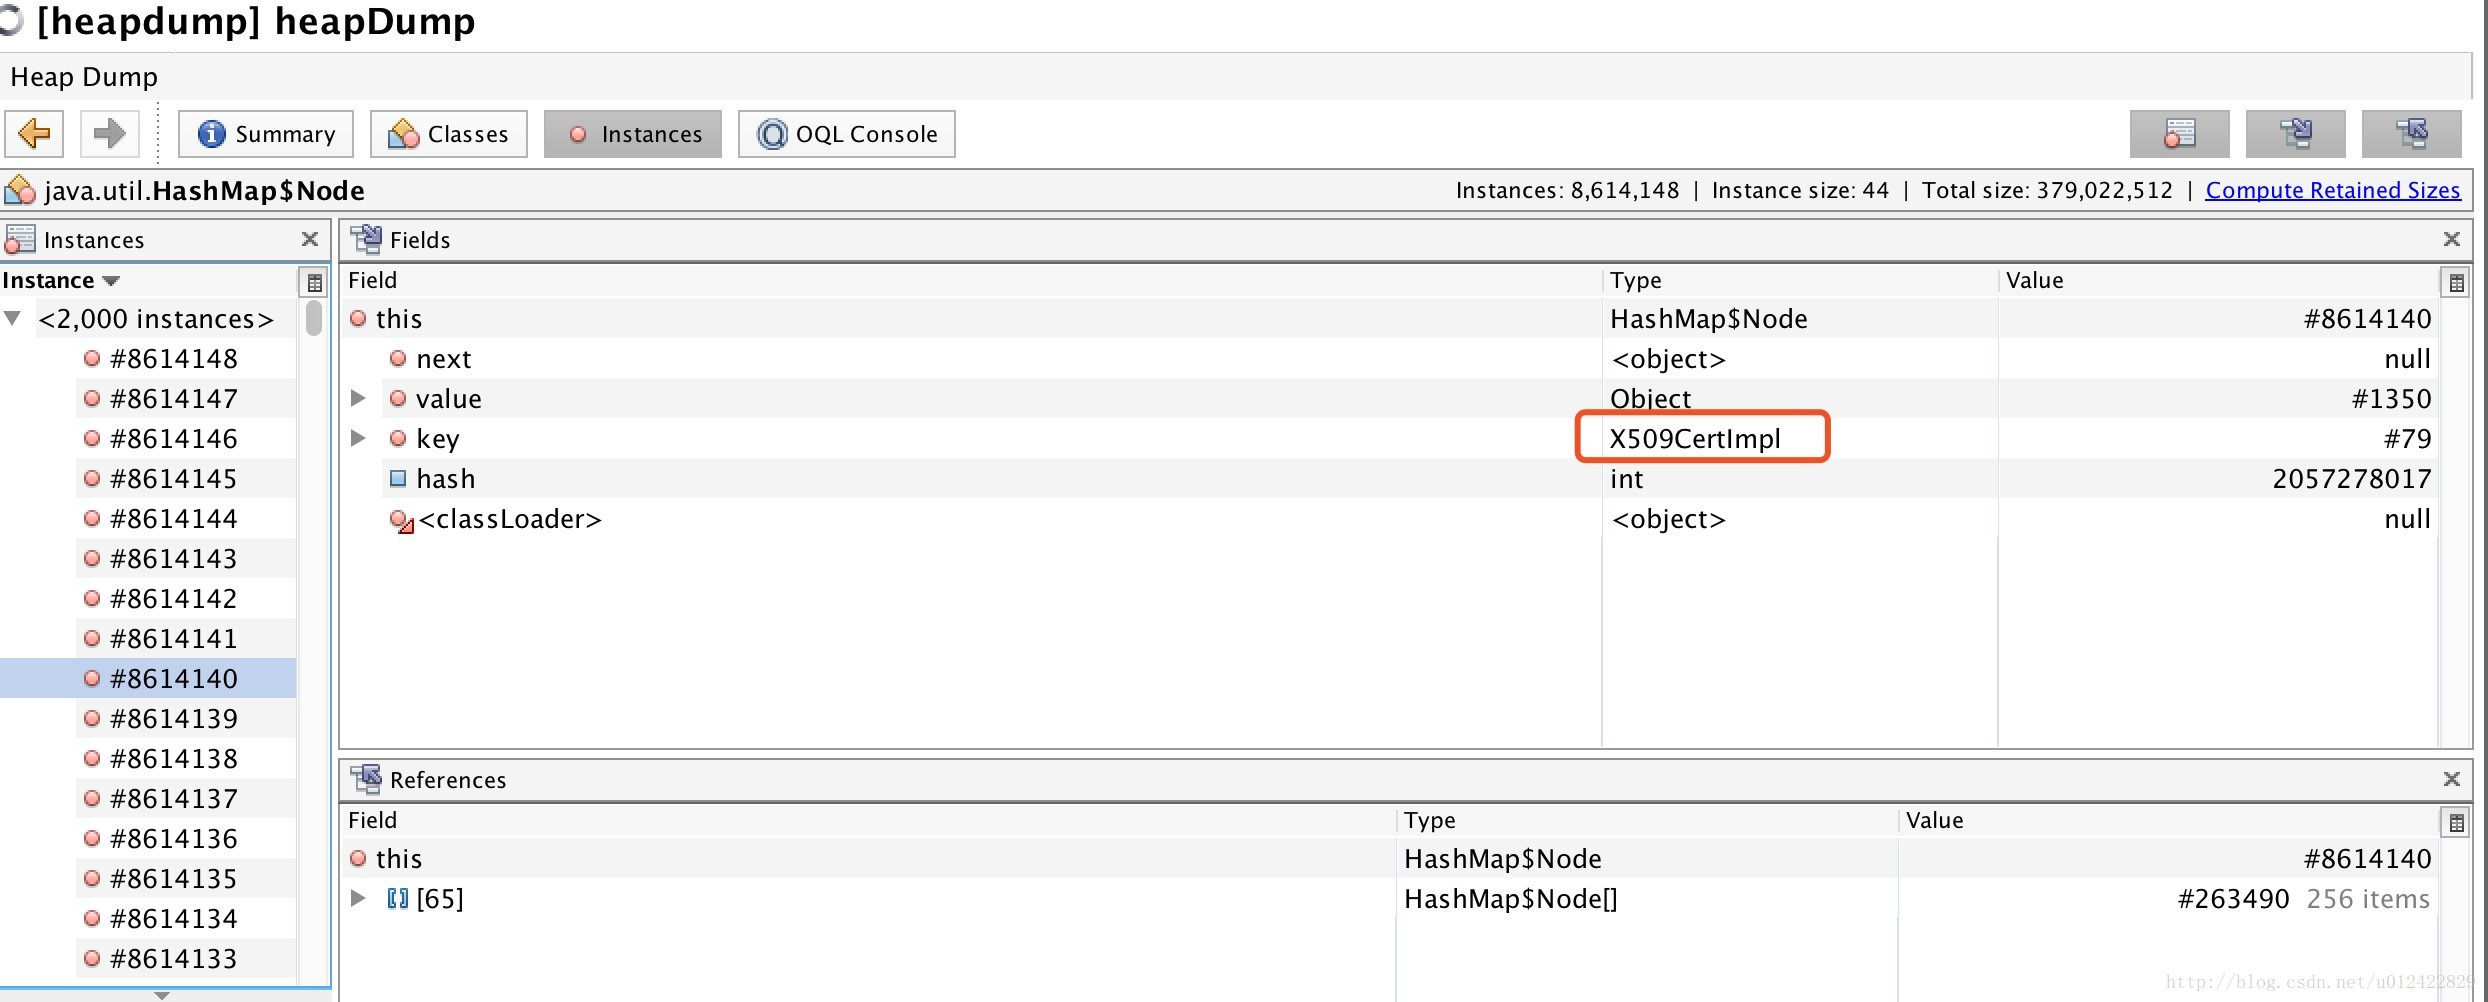Viewport: 2488px width, 1002px height.
Task: Close the Fields panel
Action: 2451,239
